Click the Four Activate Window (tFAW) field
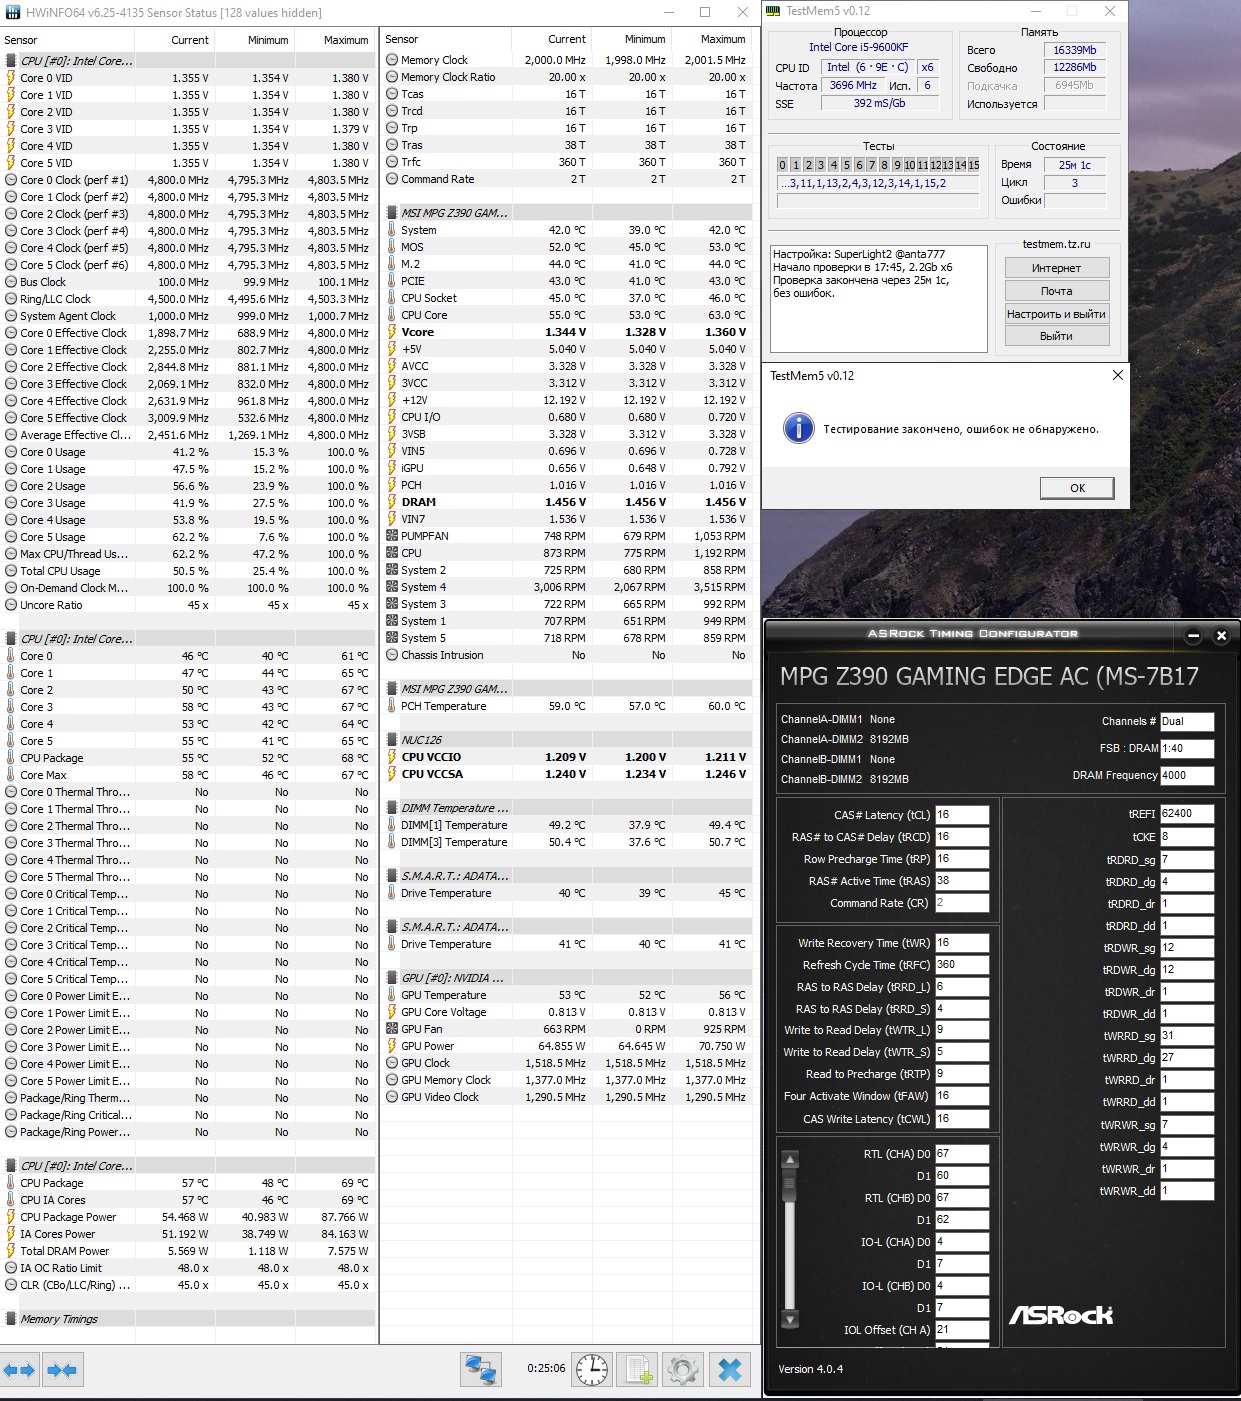 pos(962,1096)
